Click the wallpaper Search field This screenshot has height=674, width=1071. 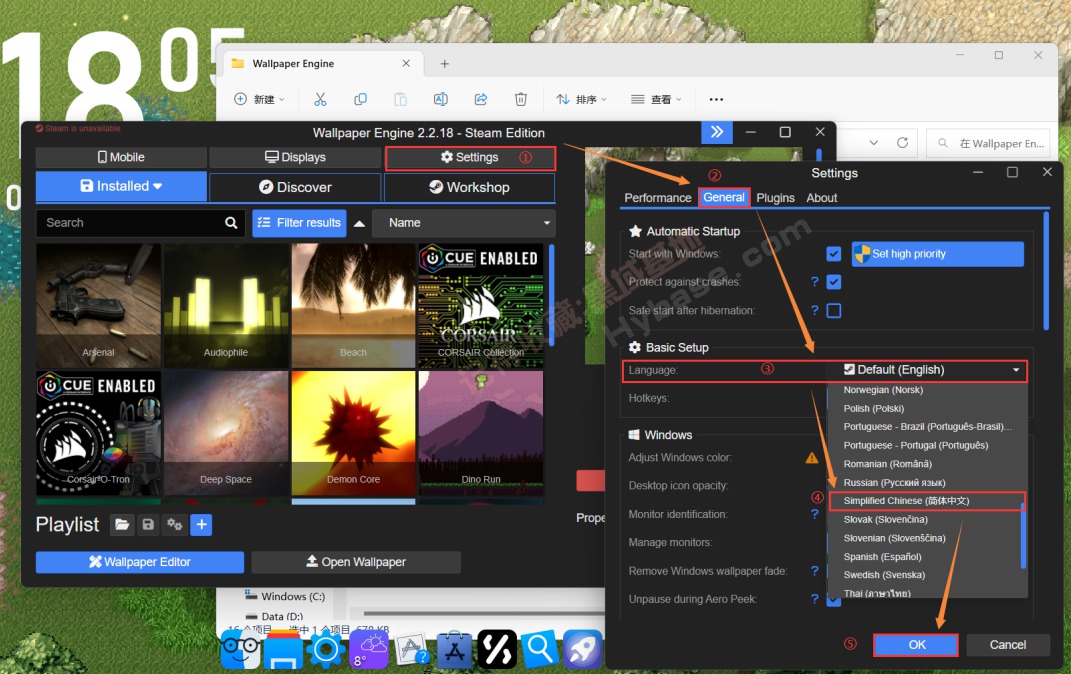[140, 223]
